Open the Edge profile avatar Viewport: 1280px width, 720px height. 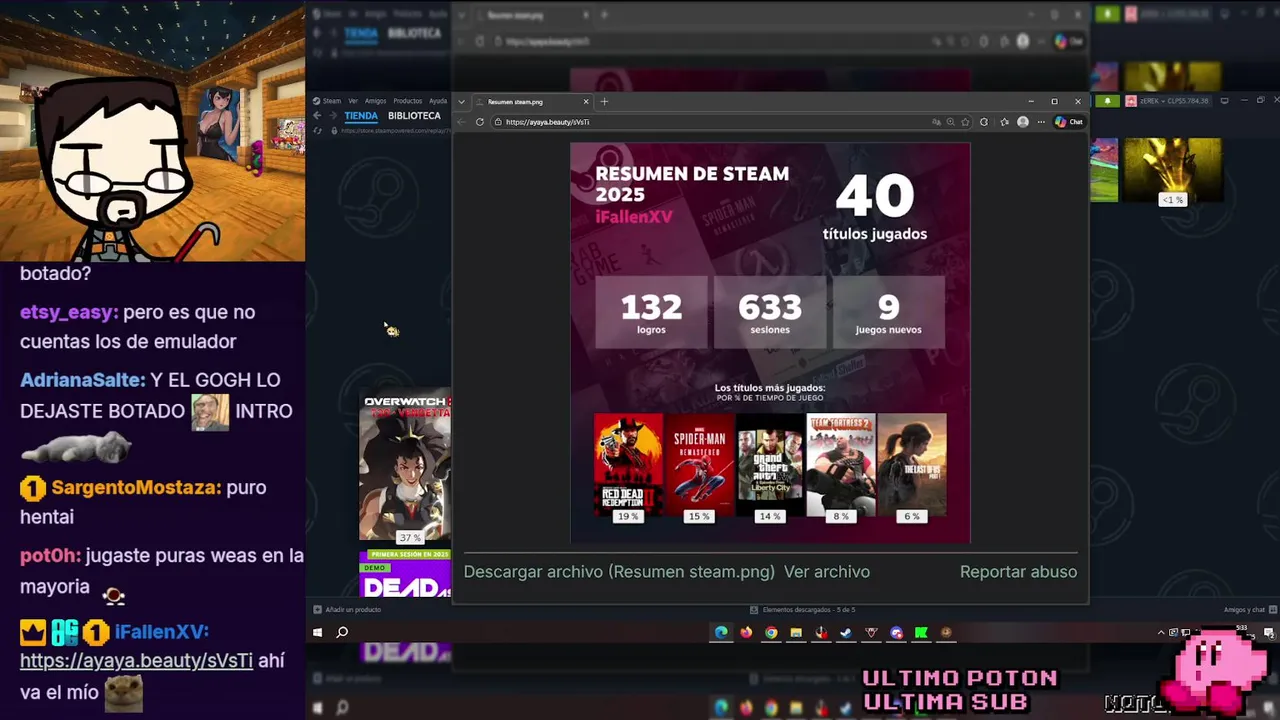[1022, 122]
